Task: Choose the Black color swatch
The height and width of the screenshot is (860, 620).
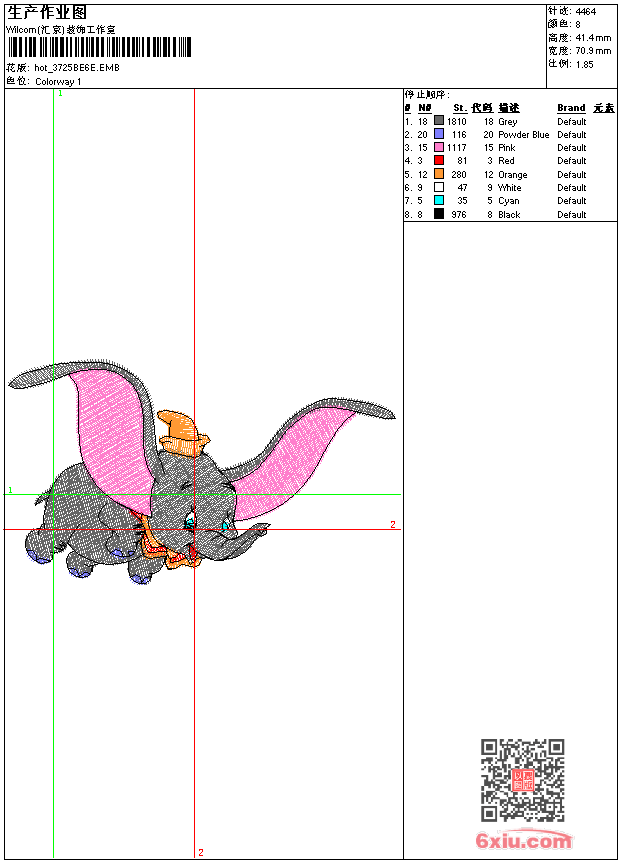Action: click(x=439, y=214)
